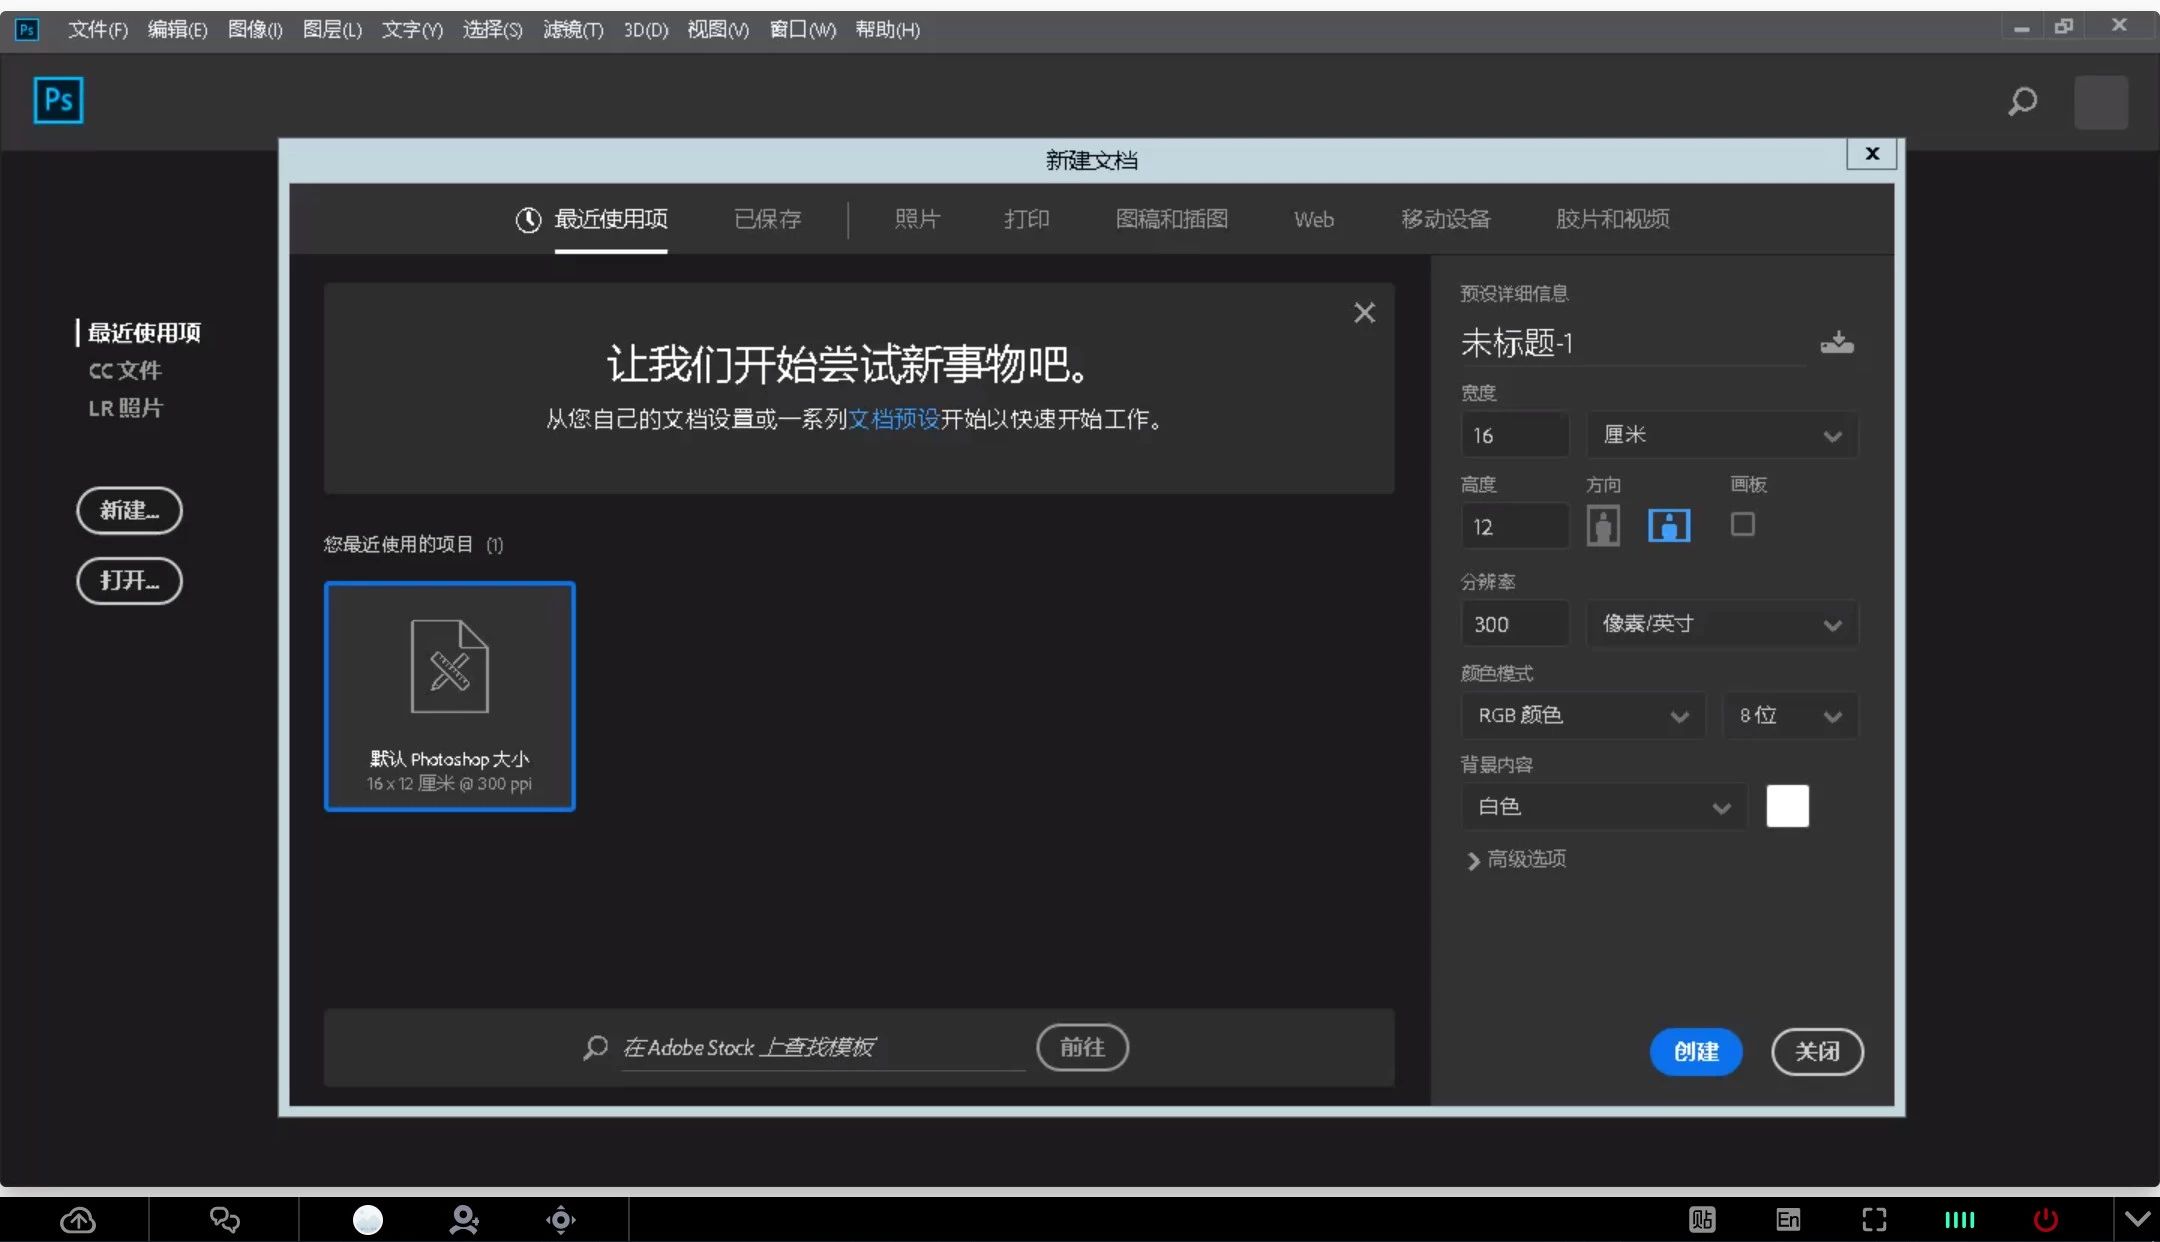Enable the 画板 artboard checkbox
The image size is (2160, 1242).
(x=1742, y=524)
